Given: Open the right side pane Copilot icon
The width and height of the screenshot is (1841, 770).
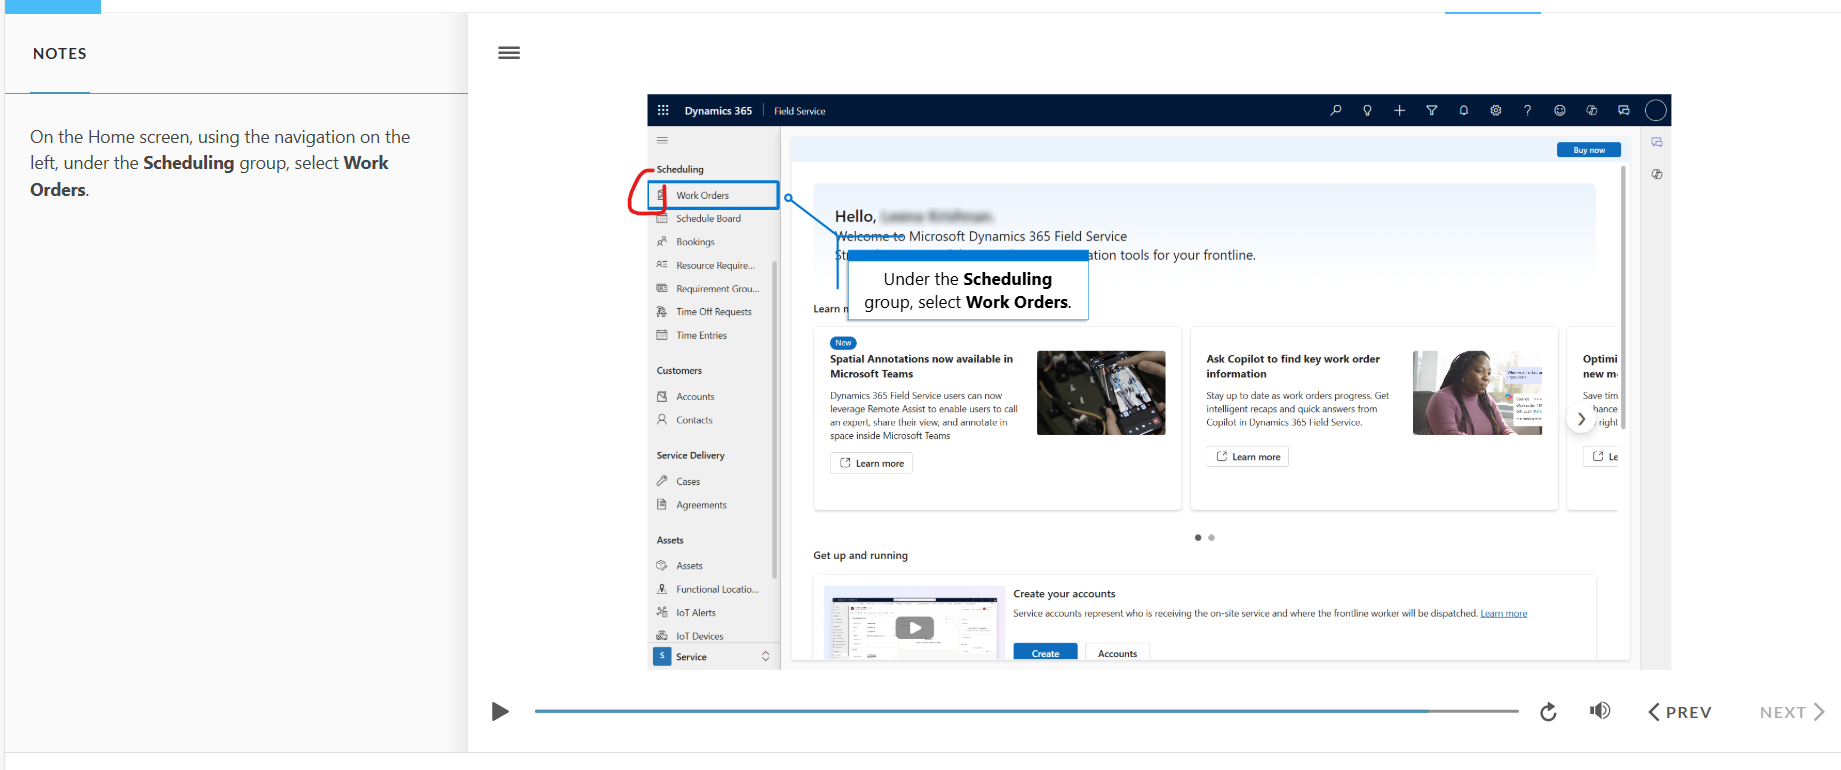Looking at the screenshot, I should pyautogui.click(x=1657, y=174).
